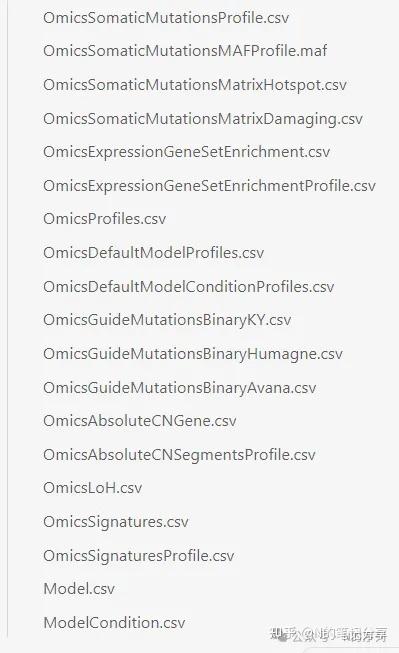
Task: Open OmicsAbsoluteCNGene.csv file
Action: point(140,421)
